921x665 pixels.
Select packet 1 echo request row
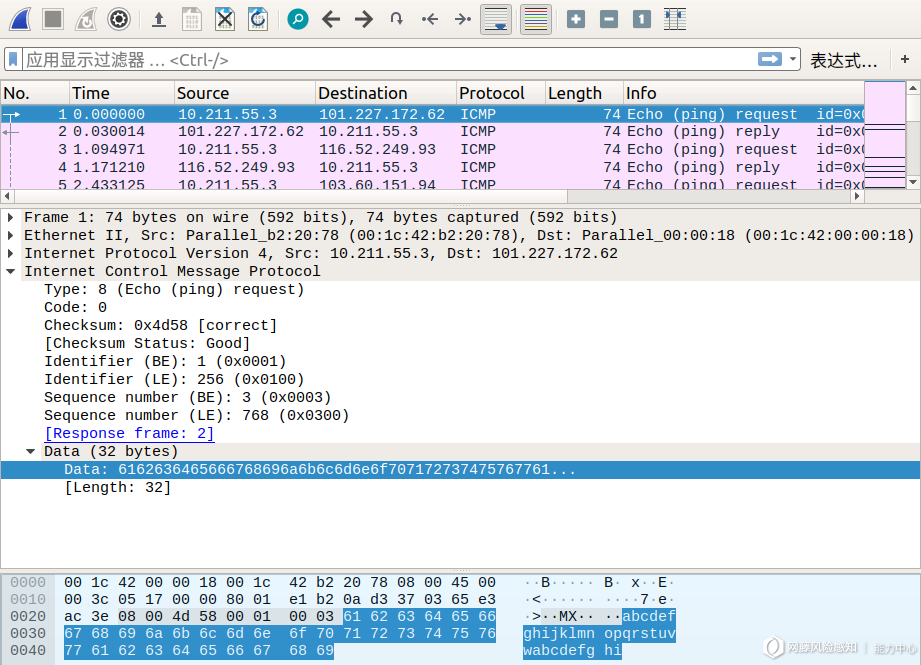click(432, 114)
